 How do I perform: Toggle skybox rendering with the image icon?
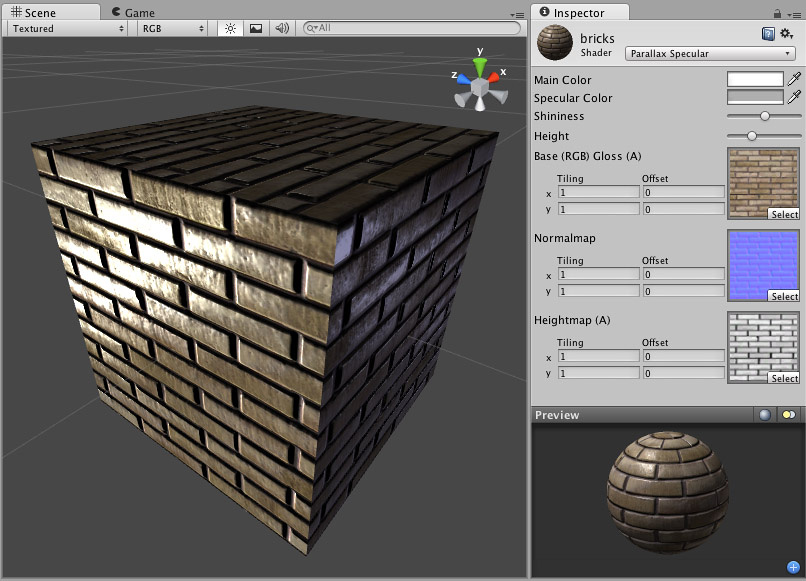click(x=254, y=29)
